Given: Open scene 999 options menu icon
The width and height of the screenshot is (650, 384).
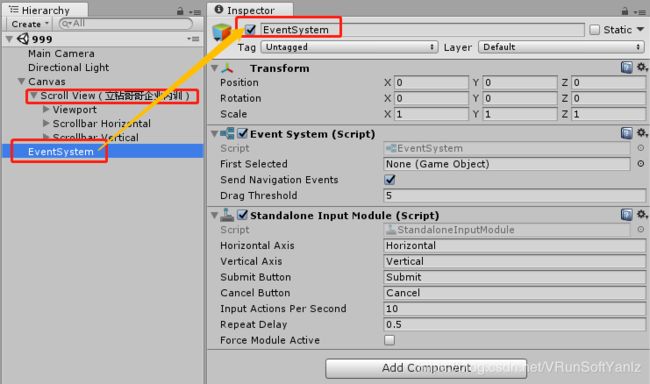Looking at the screenshot, I should click(193, 39).
